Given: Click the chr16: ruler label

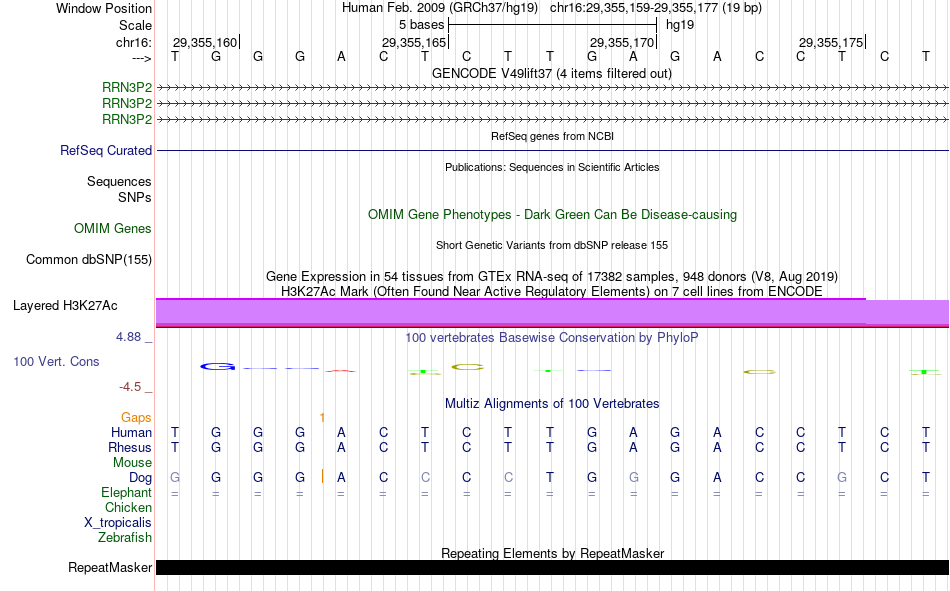Looking at the screenshot, I should [133, 42].
